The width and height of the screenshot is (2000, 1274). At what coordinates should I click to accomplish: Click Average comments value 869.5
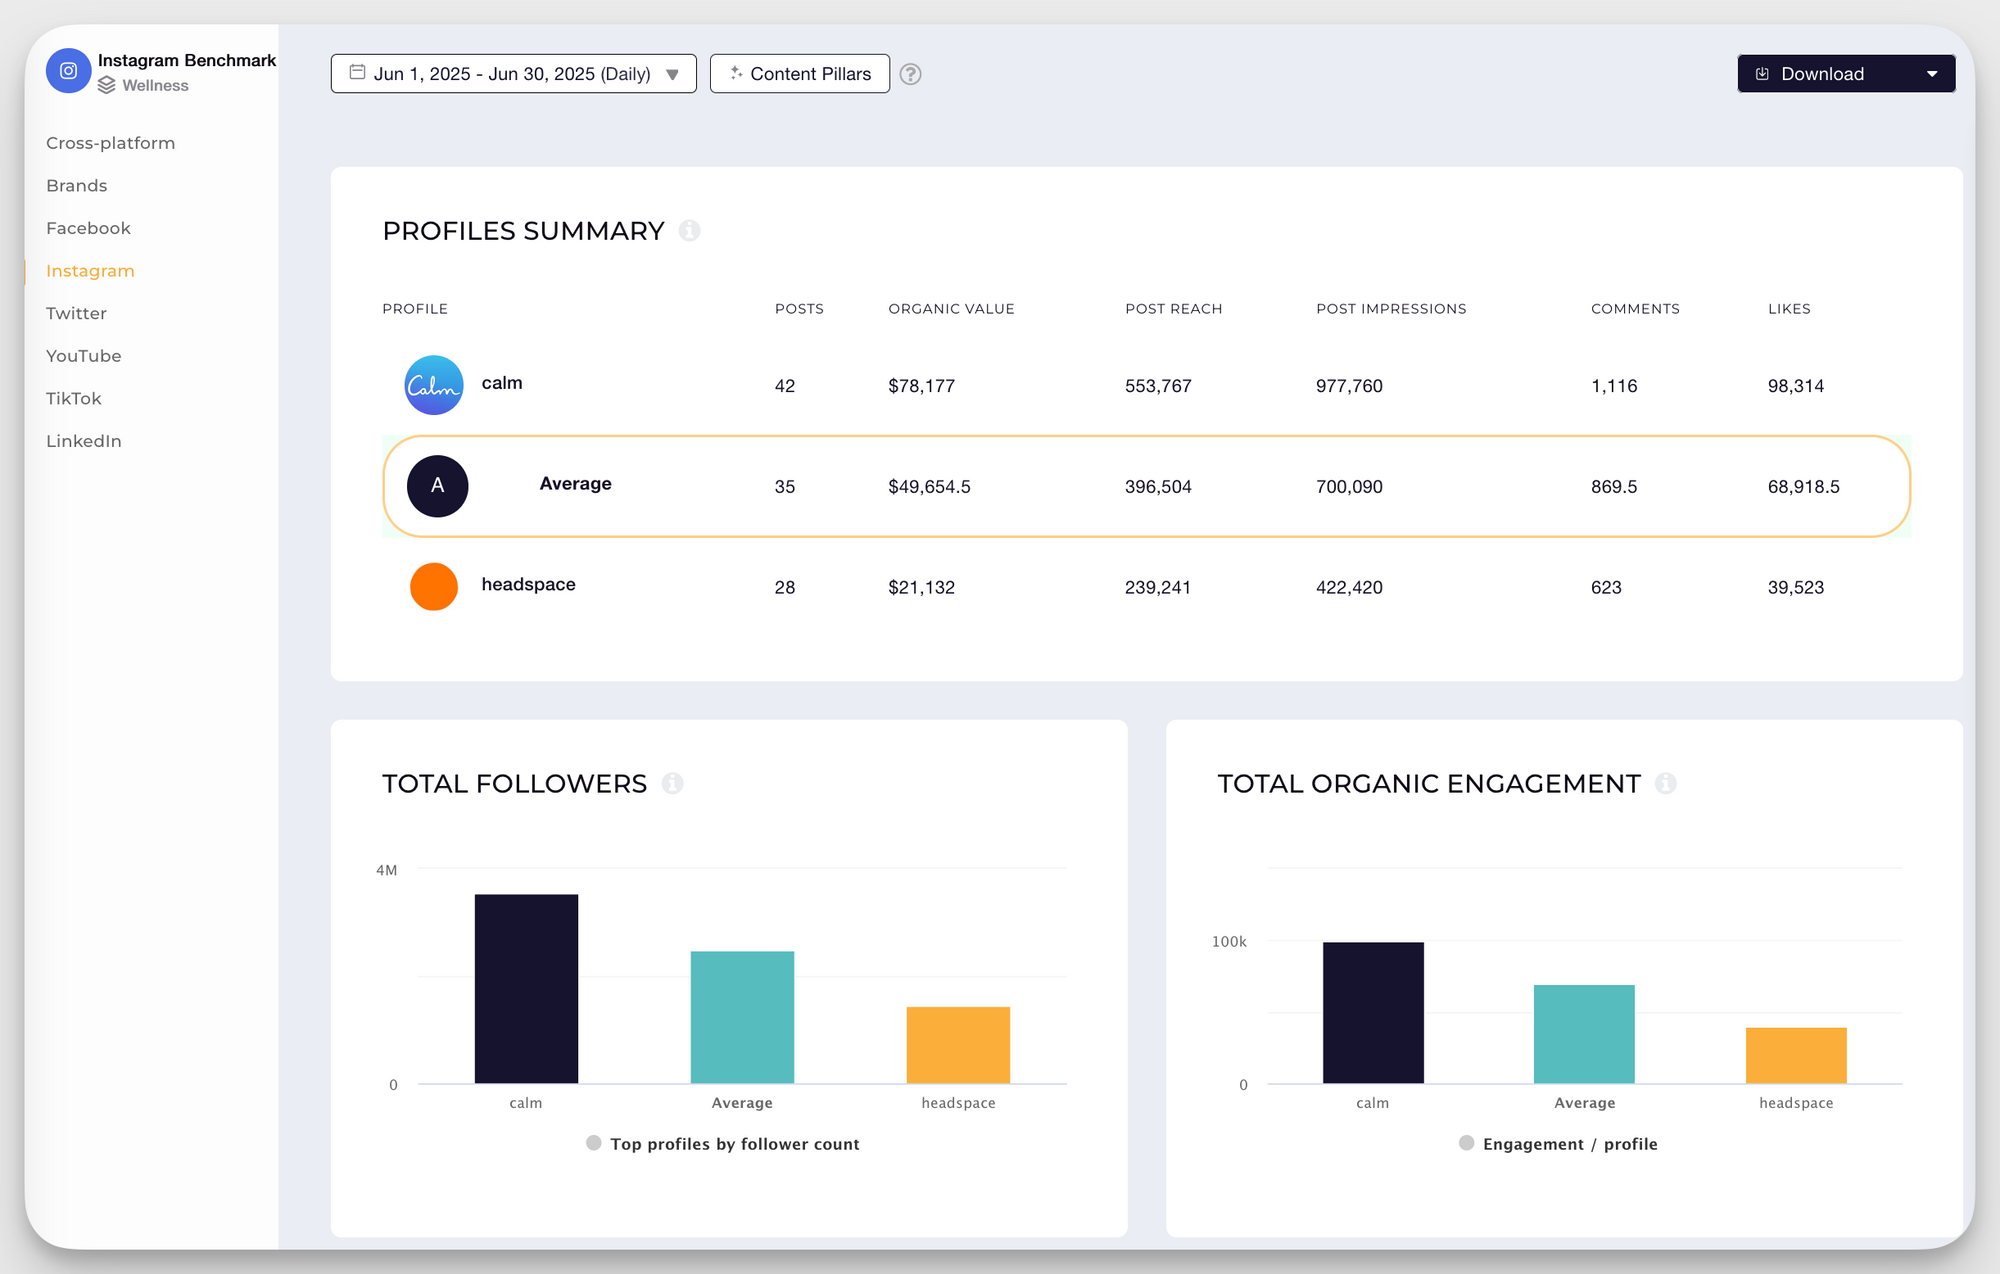click(1614, 487)
